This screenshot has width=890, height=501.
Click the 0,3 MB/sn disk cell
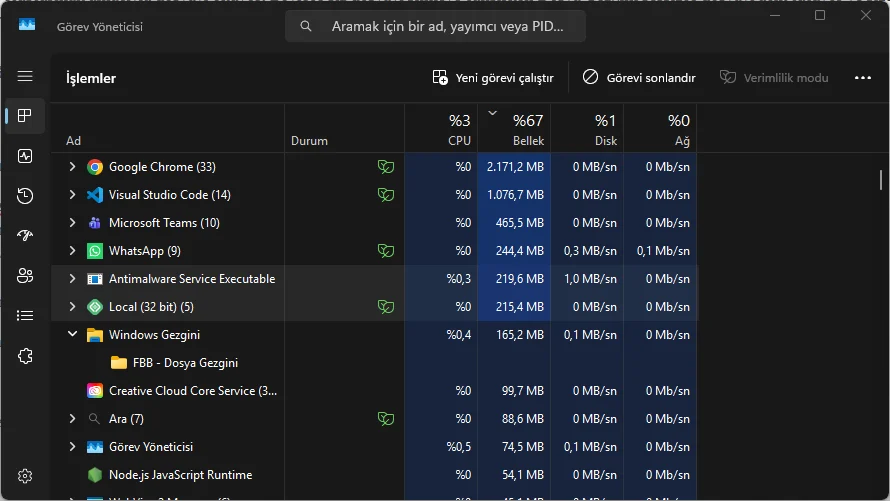587,251
